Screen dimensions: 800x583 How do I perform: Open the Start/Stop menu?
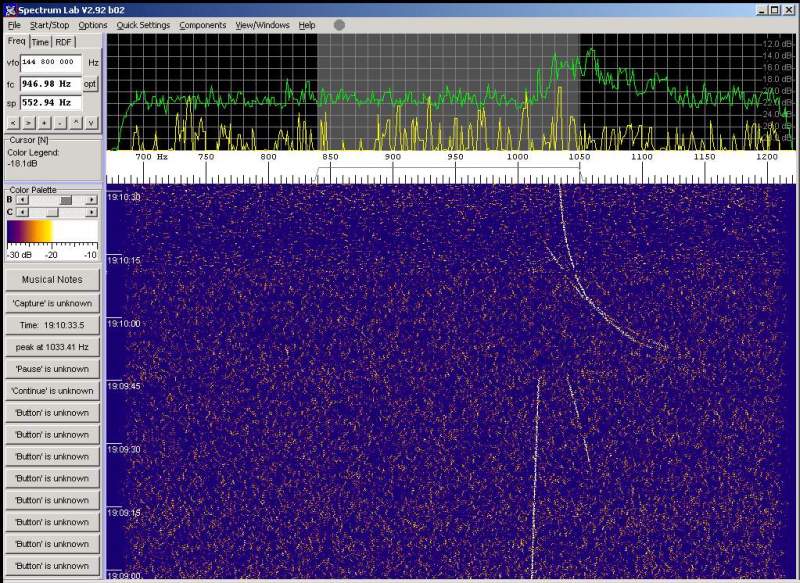[x=51, y=25]
